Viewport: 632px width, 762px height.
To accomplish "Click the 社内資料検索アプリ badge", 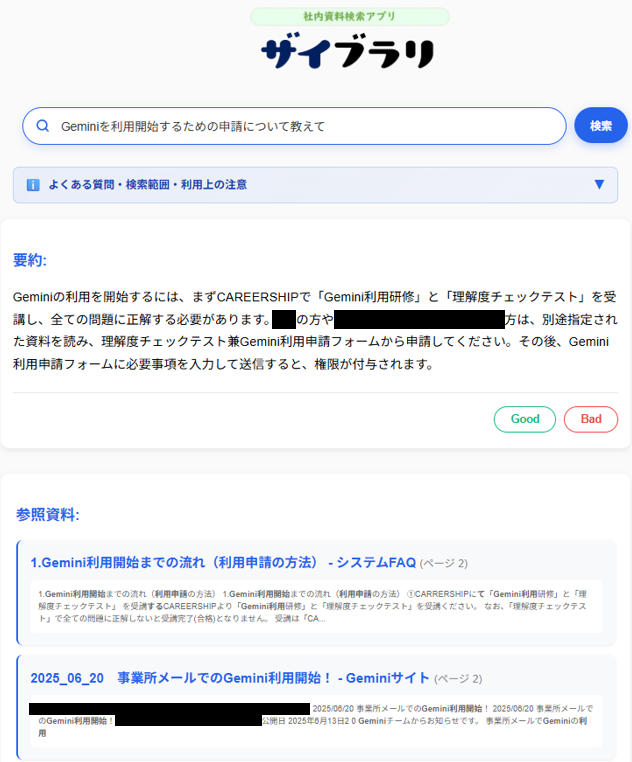I will [350, 17].
